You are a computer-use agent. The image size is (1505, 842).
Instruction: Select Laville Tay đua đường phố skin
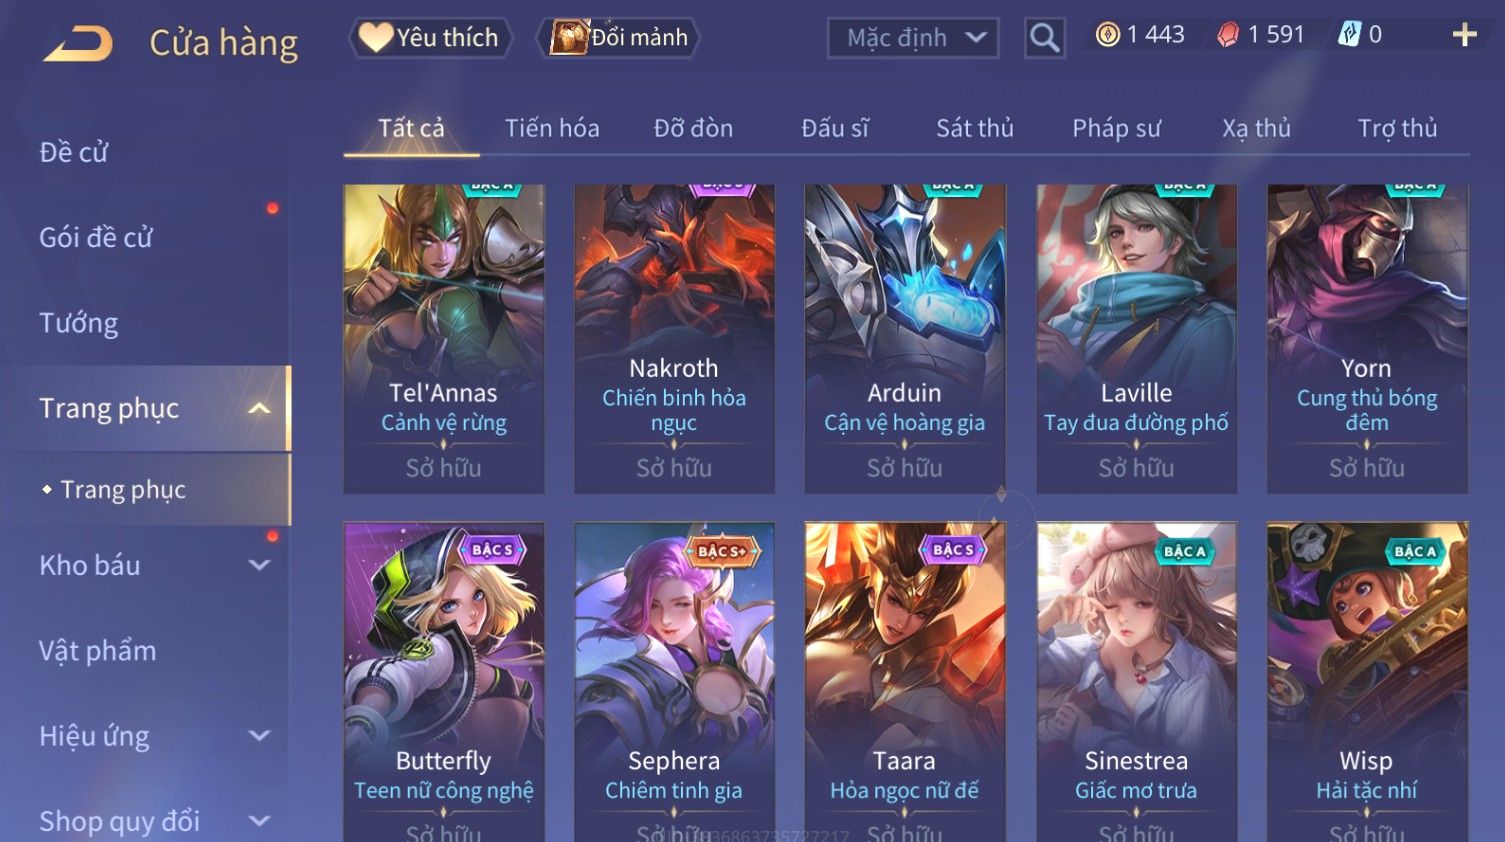[x=1136, y=338]
